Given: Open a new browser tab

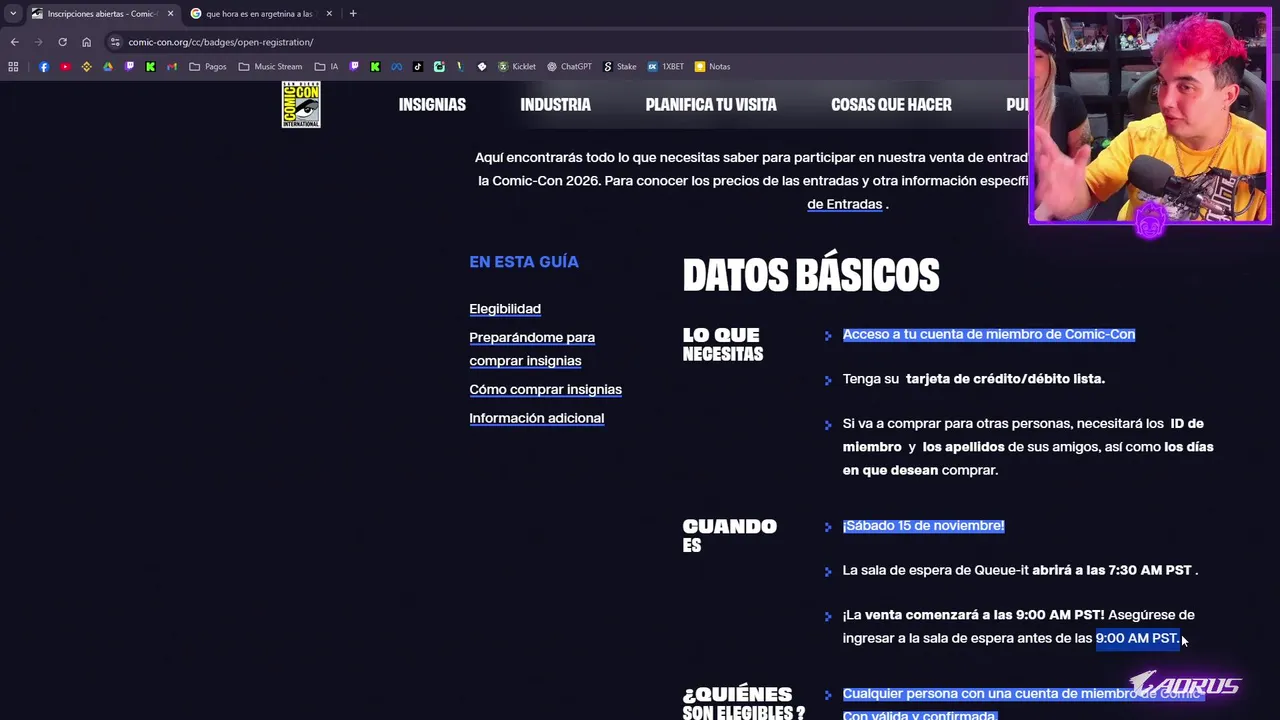Looking at the screenshot, I should 353,14.
